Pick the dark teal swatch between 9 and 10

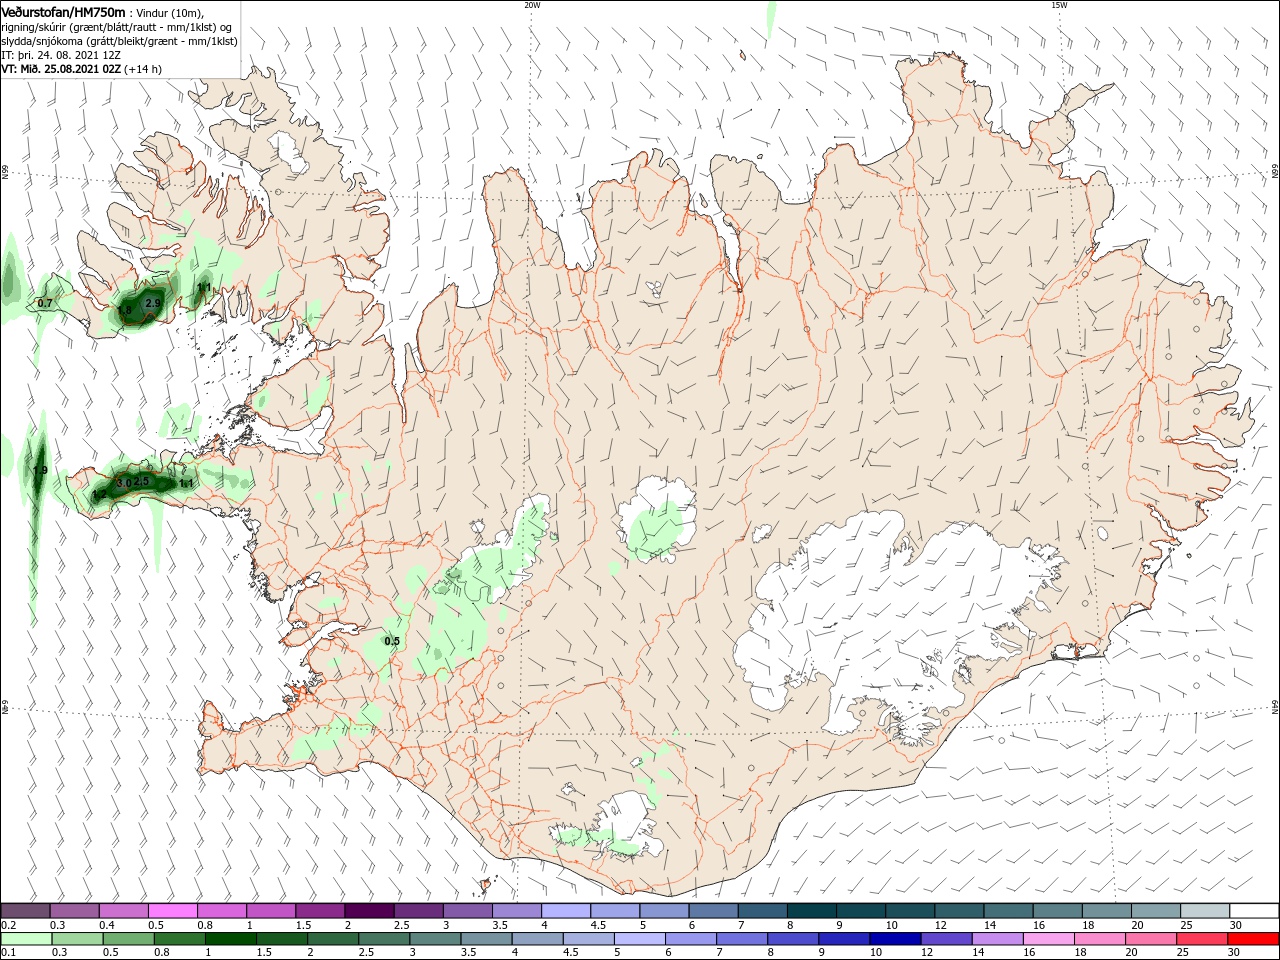tap(860, 911)
